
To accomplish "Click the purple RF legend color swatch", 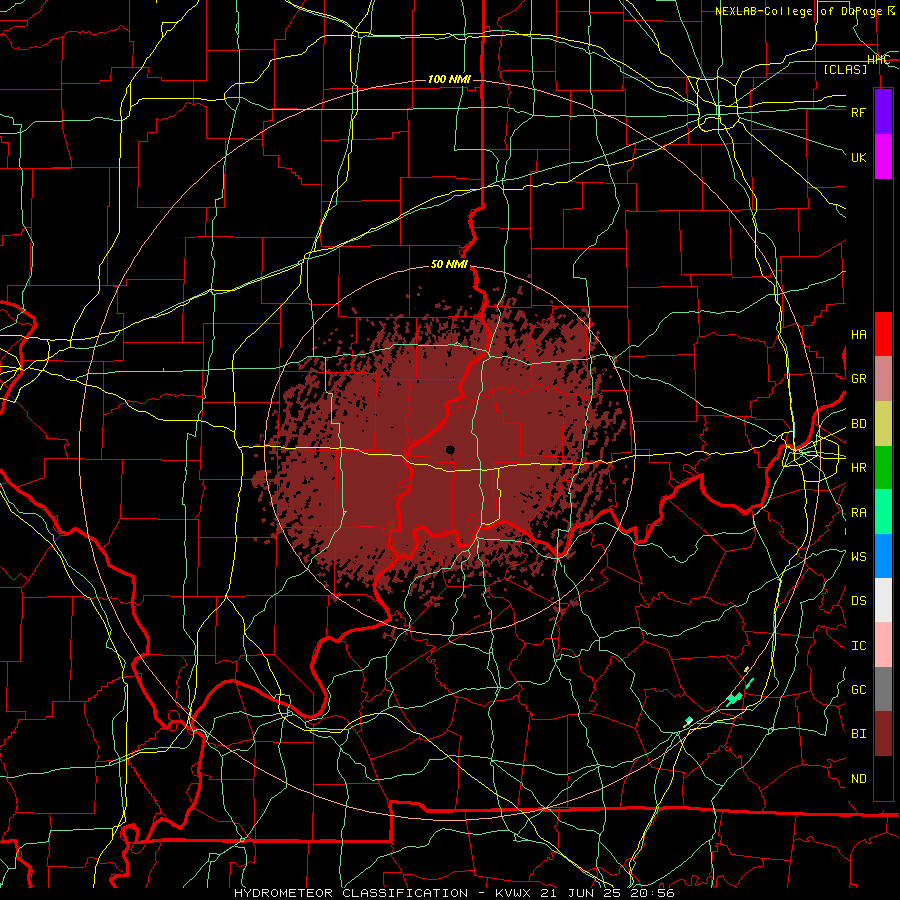I will click(x=883, y=112).
